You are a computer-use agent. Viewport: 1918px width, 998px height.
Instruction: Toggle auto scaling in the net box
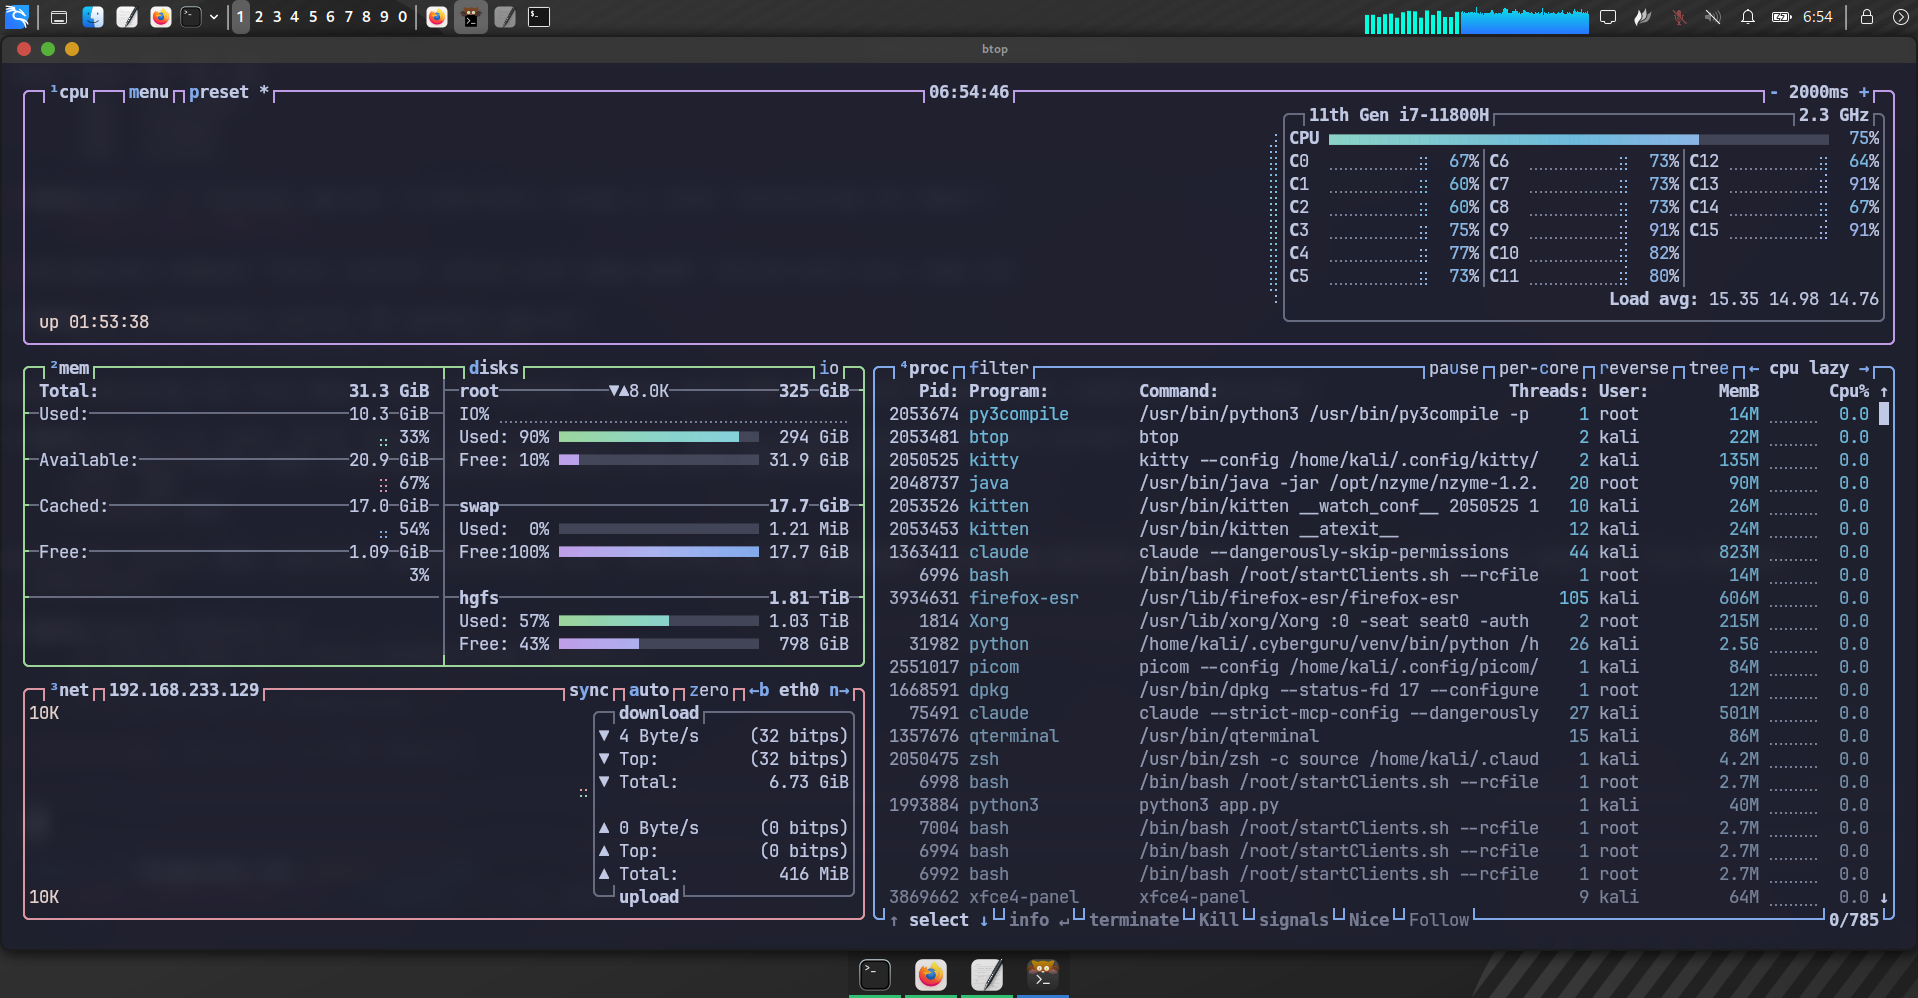[649, 690]
